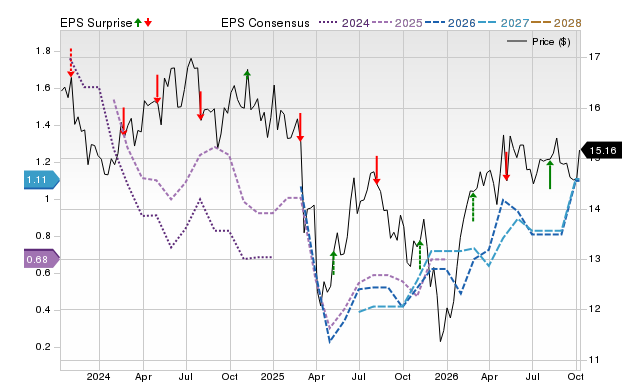Click the red miss arrow before April 2025

(x=300, y=127)
